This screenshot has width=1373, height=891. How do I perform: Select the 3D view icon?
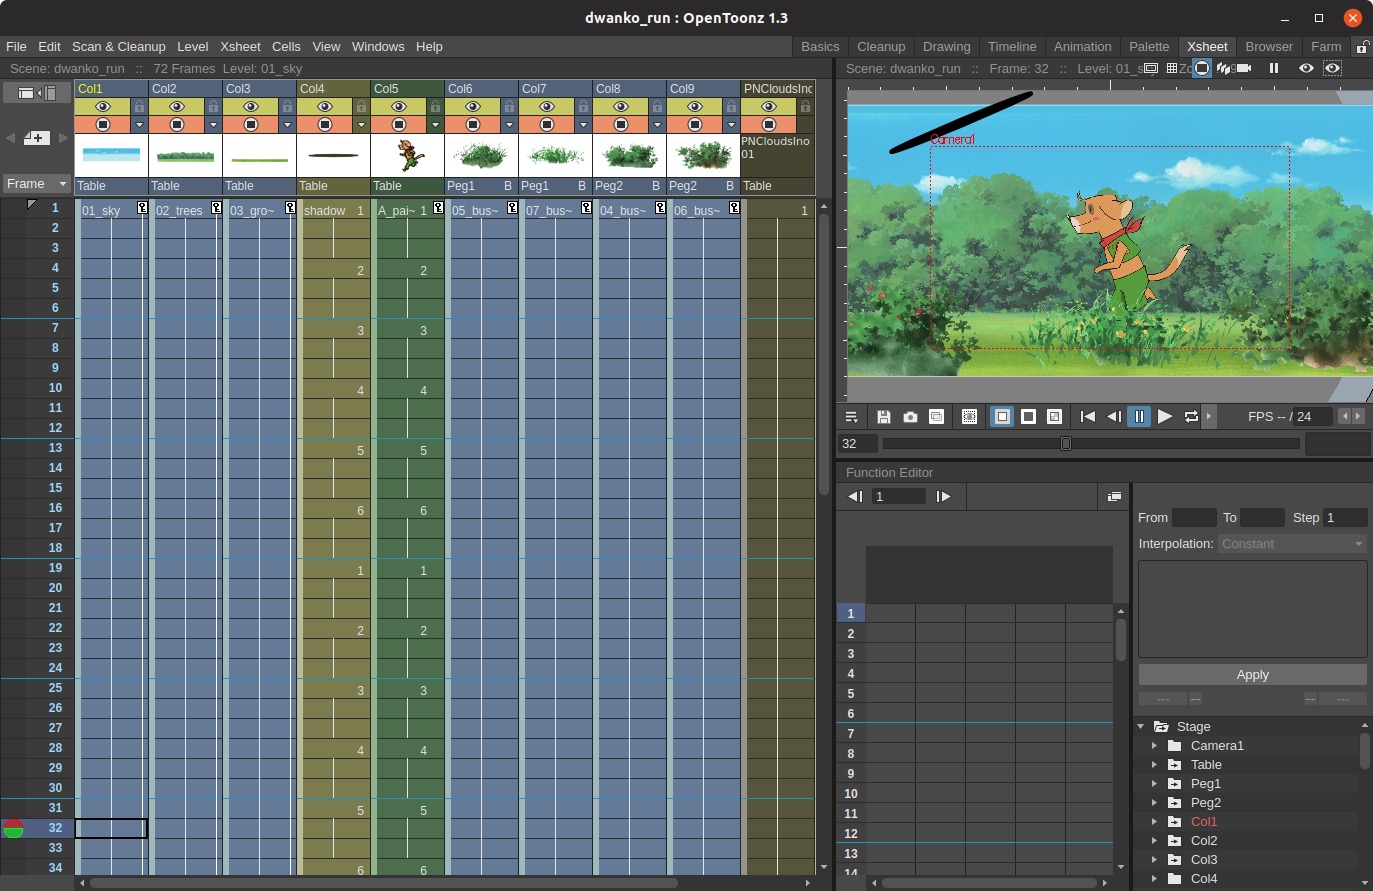click(1223, 68)
